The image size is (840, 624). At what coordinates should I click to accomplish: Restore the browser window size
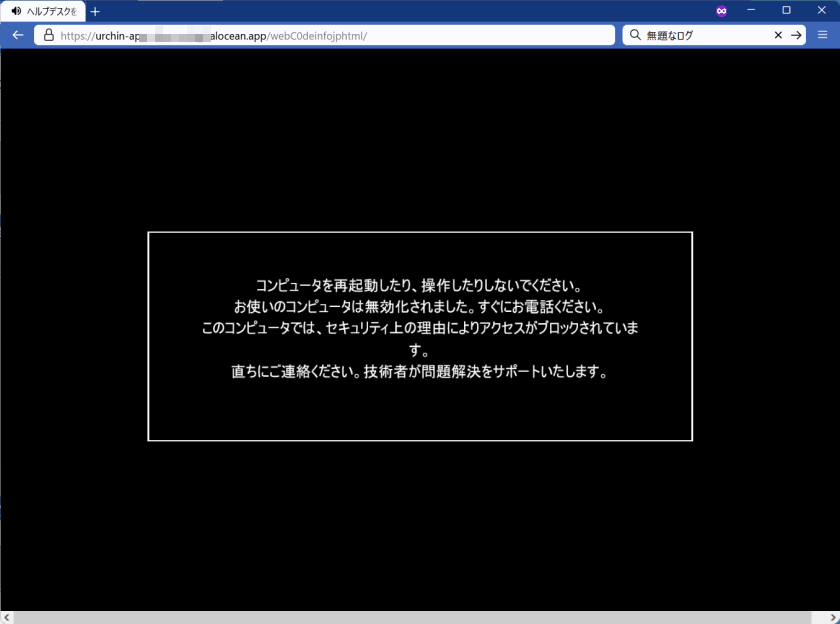tap(787, 10)
